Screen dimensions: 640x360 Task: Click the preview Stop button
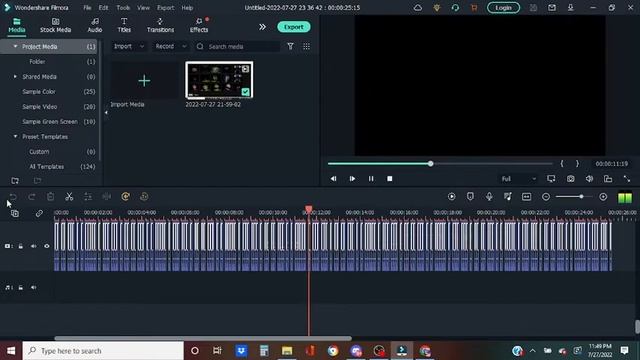click(389, 179)
